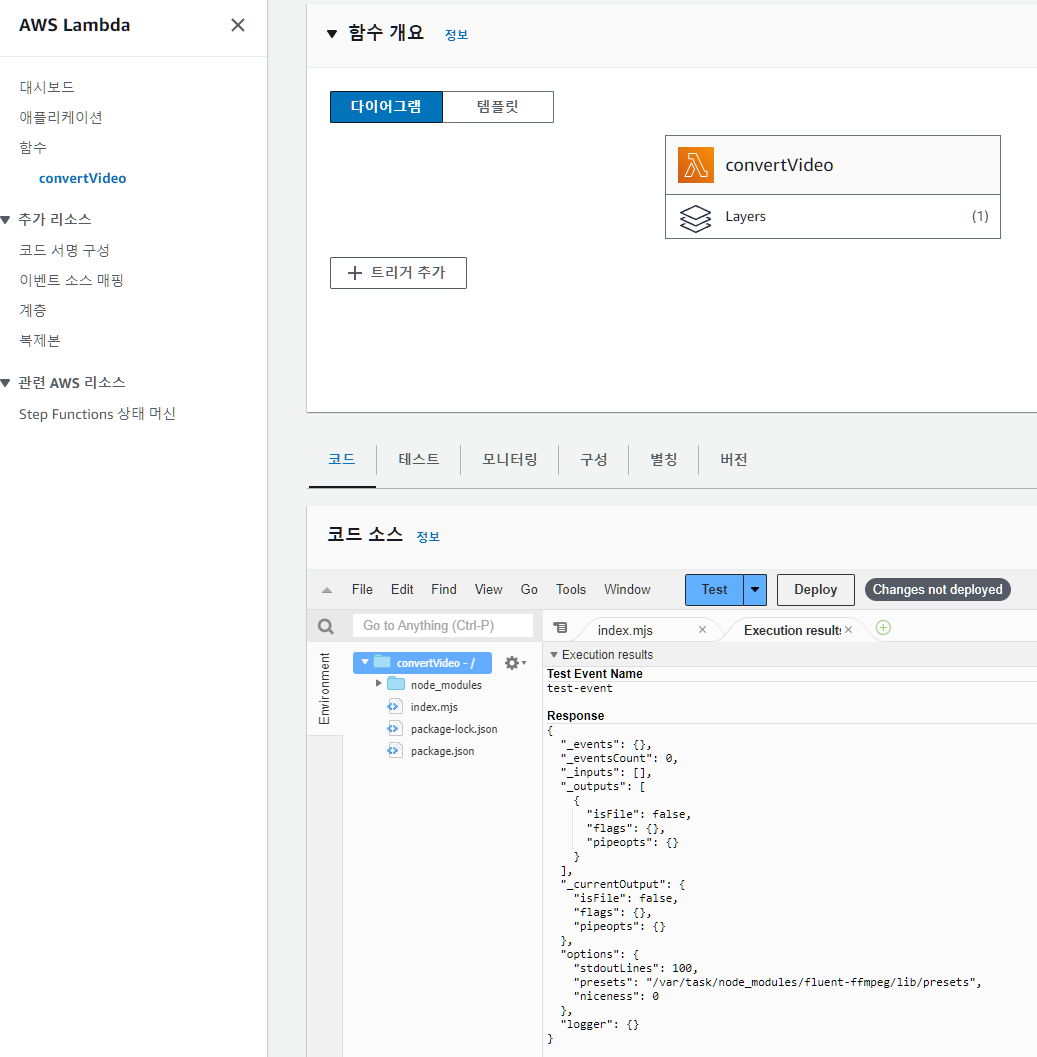Close the AWS Lambda sidebar panel
Screen dimensions: 1037x1057
pyautogui.click(x=237, y=25)
